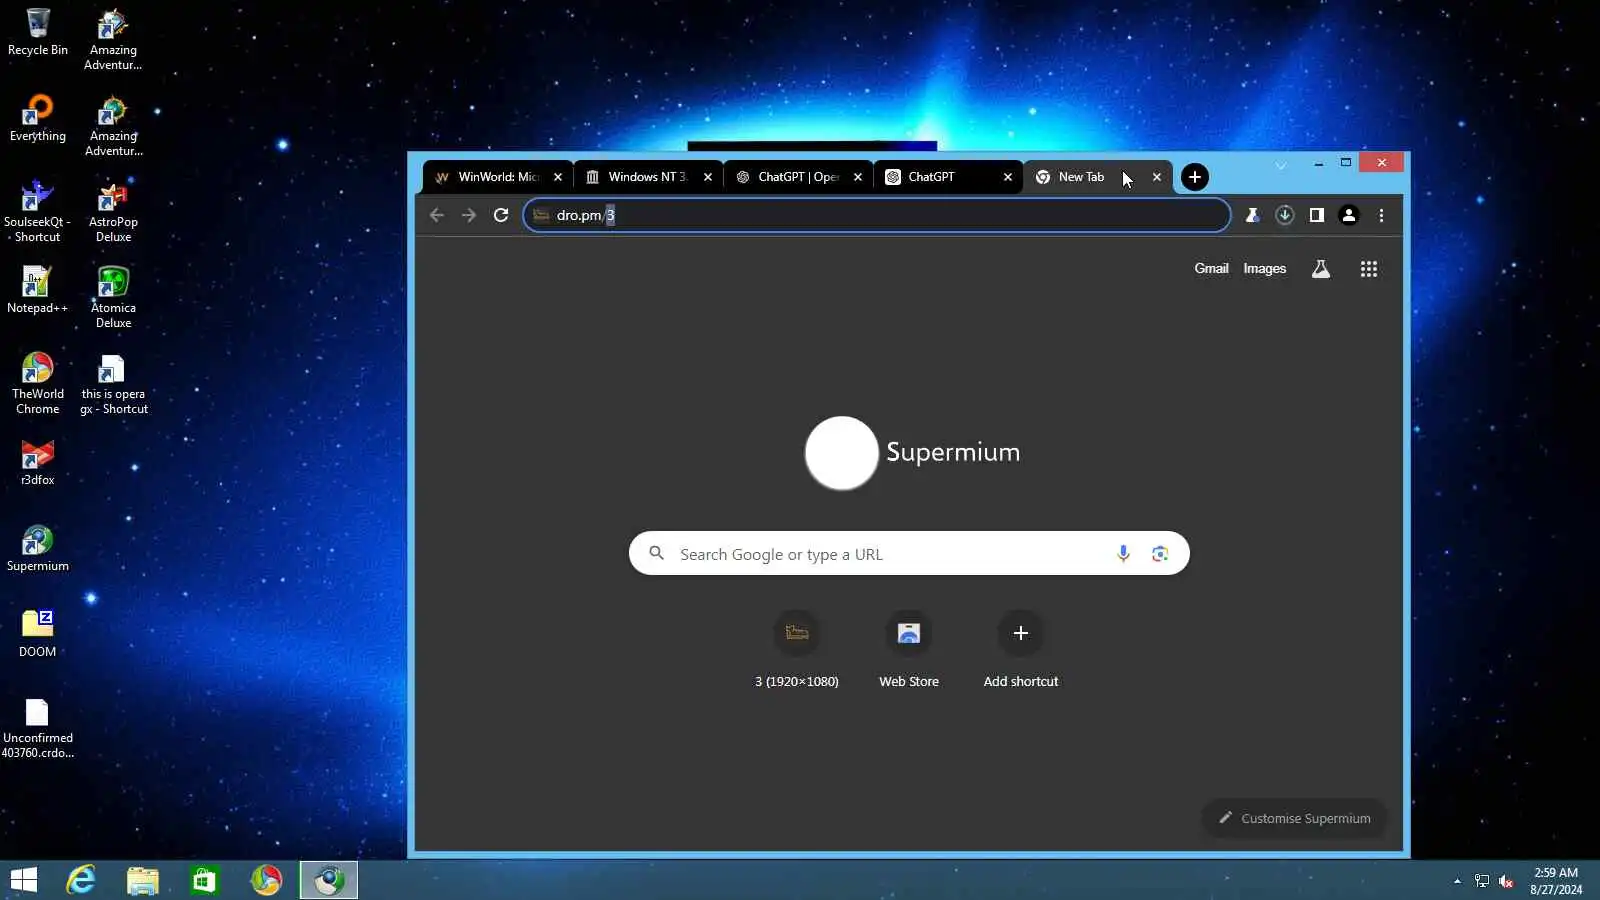Click the browser forward arrow
The image size is (1600, 900).
point(469,215)
